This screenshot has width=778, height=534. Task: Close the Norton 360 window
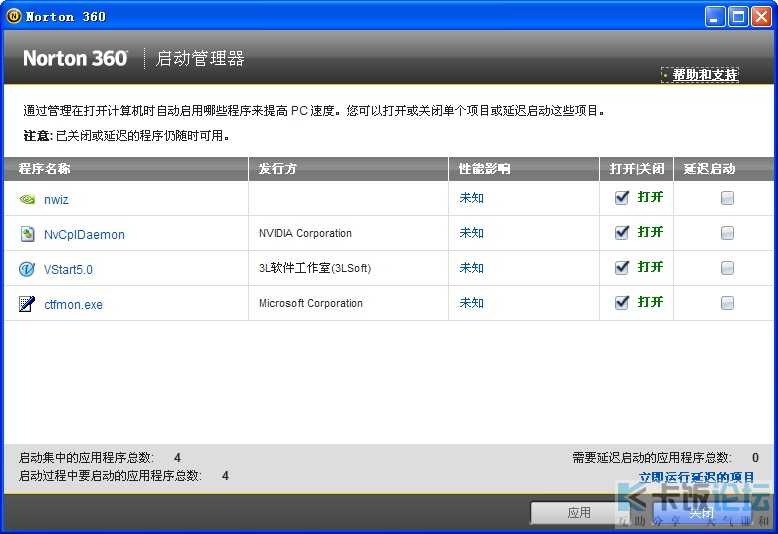[761, 16]
